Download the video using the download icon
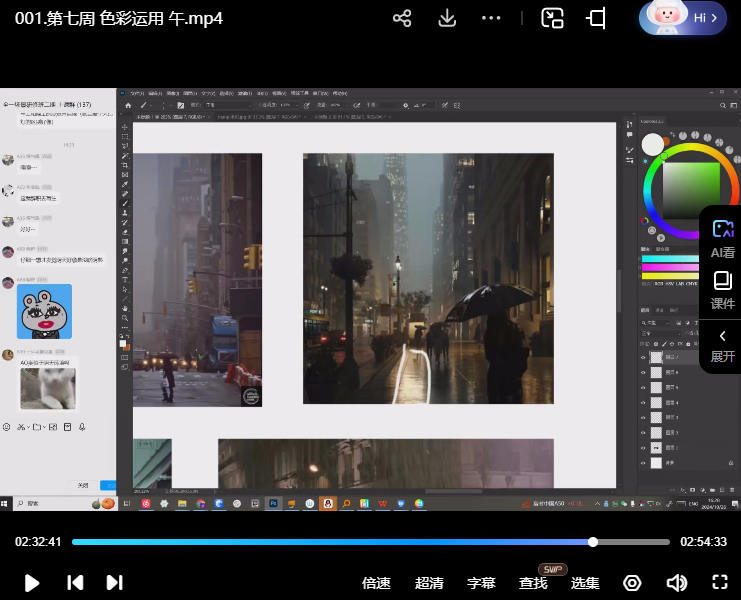This screenshot has width=741, height=600. [447, 19]
